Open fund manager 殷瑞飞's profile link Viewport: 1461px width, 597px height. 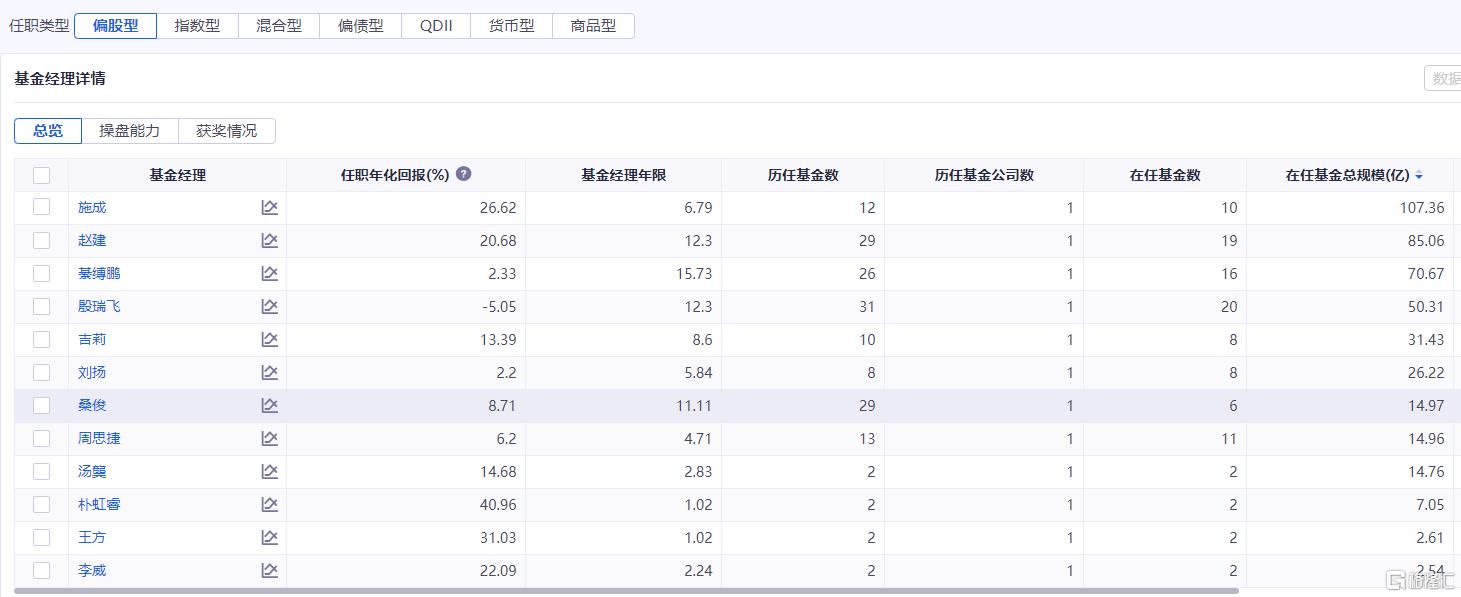point(99,306)
